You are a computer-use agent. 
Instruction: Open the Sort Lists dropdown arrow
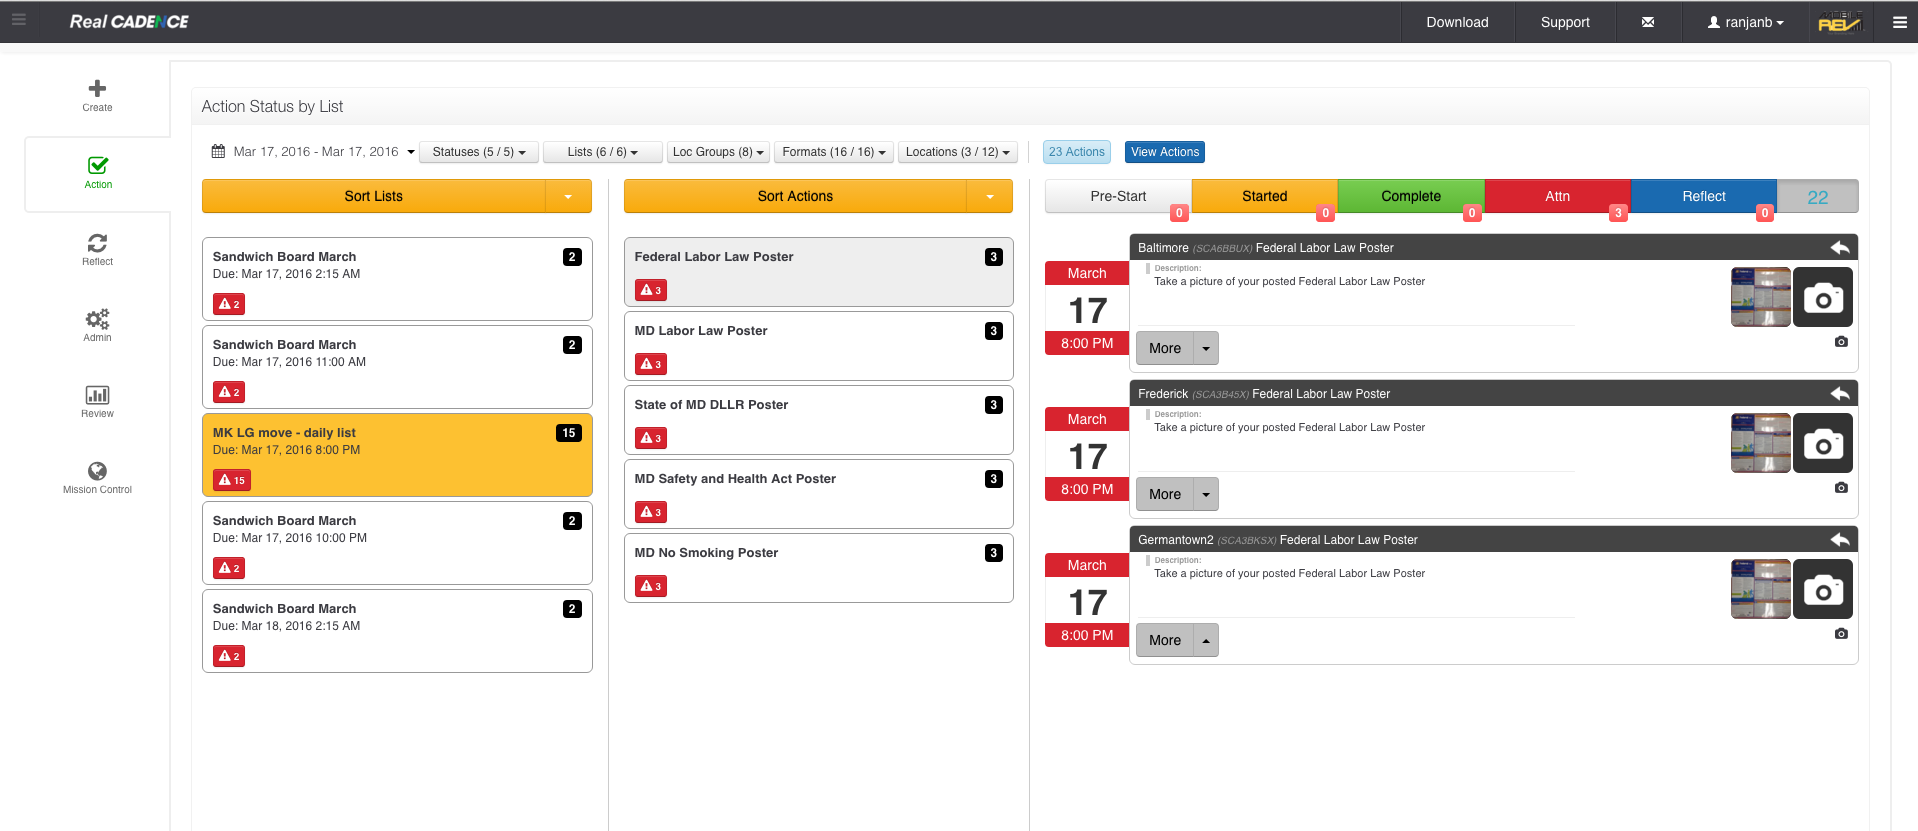(x=568, y=197)
